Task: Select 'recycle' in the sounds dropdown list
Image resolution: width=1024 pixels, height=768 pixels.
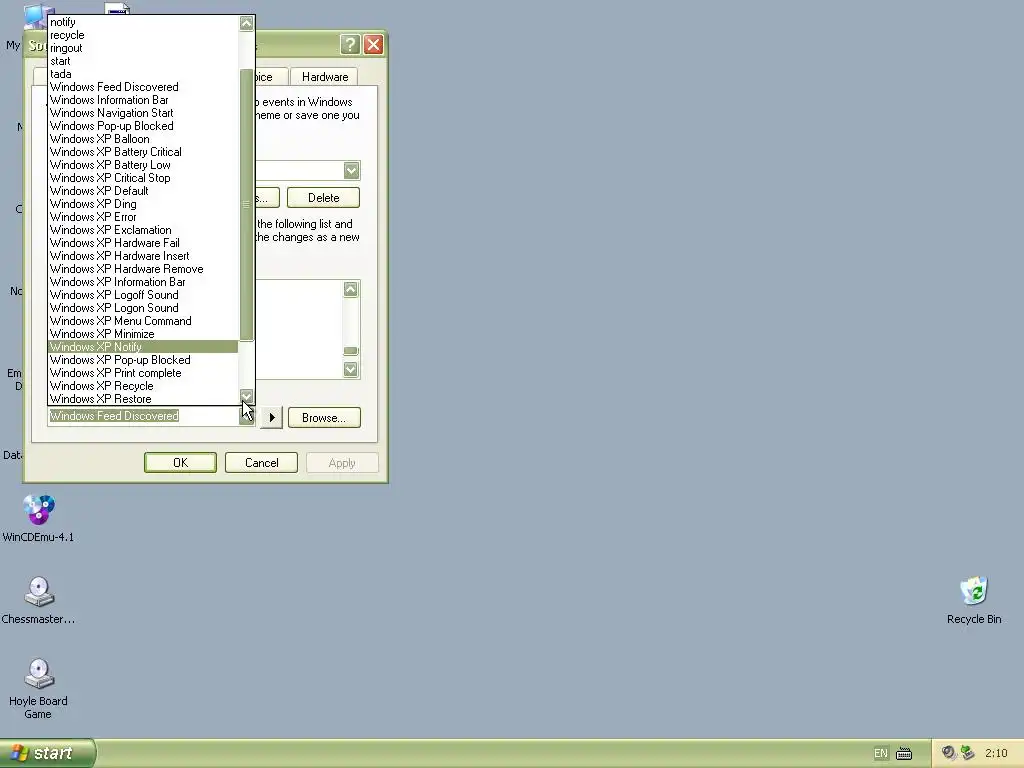Action: [144, 35]
